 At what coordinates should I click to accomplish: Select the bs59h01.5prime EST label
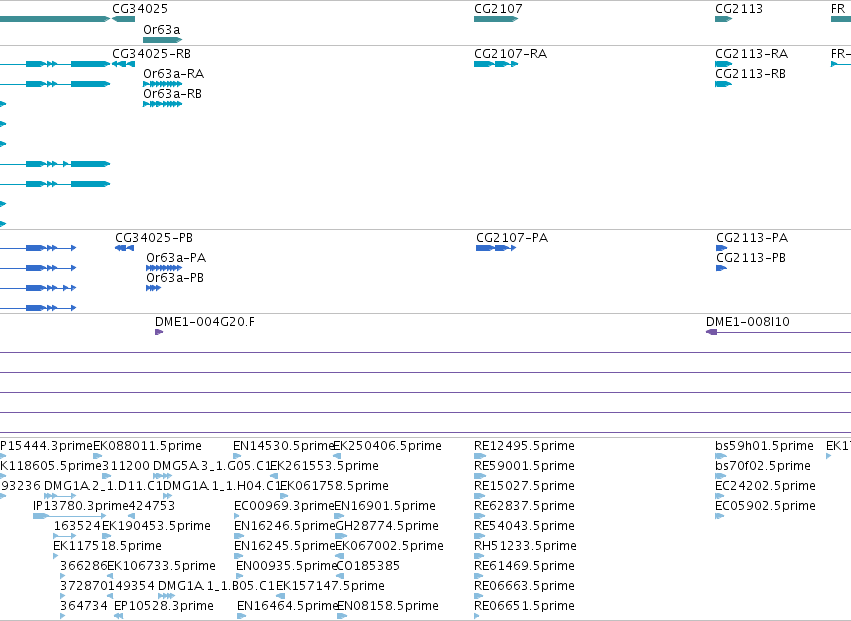[764, 446]
